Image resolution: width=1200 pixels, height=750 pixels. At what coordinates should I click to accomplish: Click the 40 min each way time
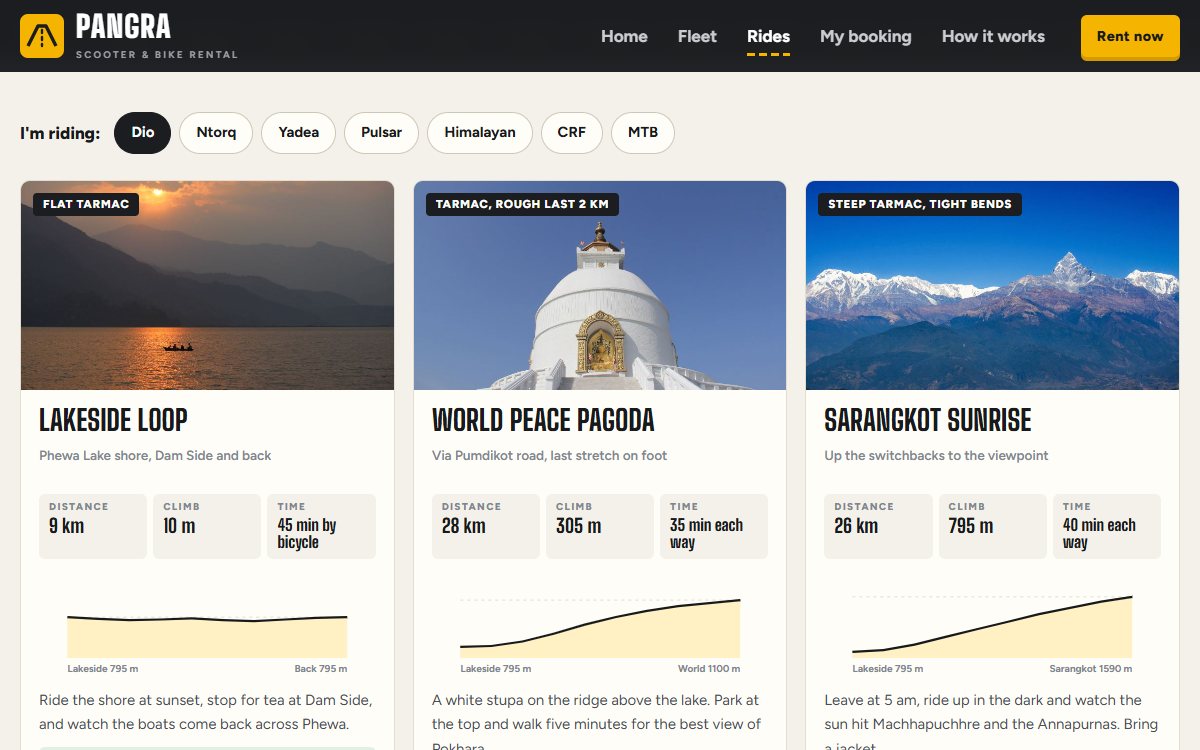click(x=1099, y=534)
